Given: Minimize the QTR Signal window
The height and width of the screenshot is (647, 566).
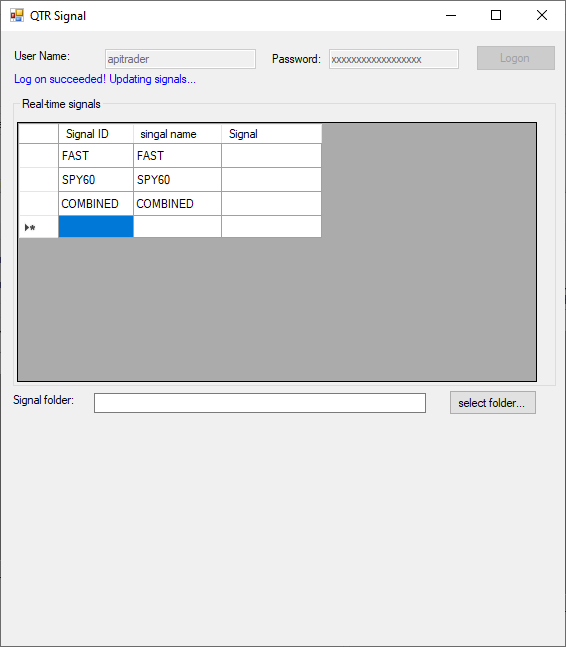Looking at the screenshot, I should (451, 16).
